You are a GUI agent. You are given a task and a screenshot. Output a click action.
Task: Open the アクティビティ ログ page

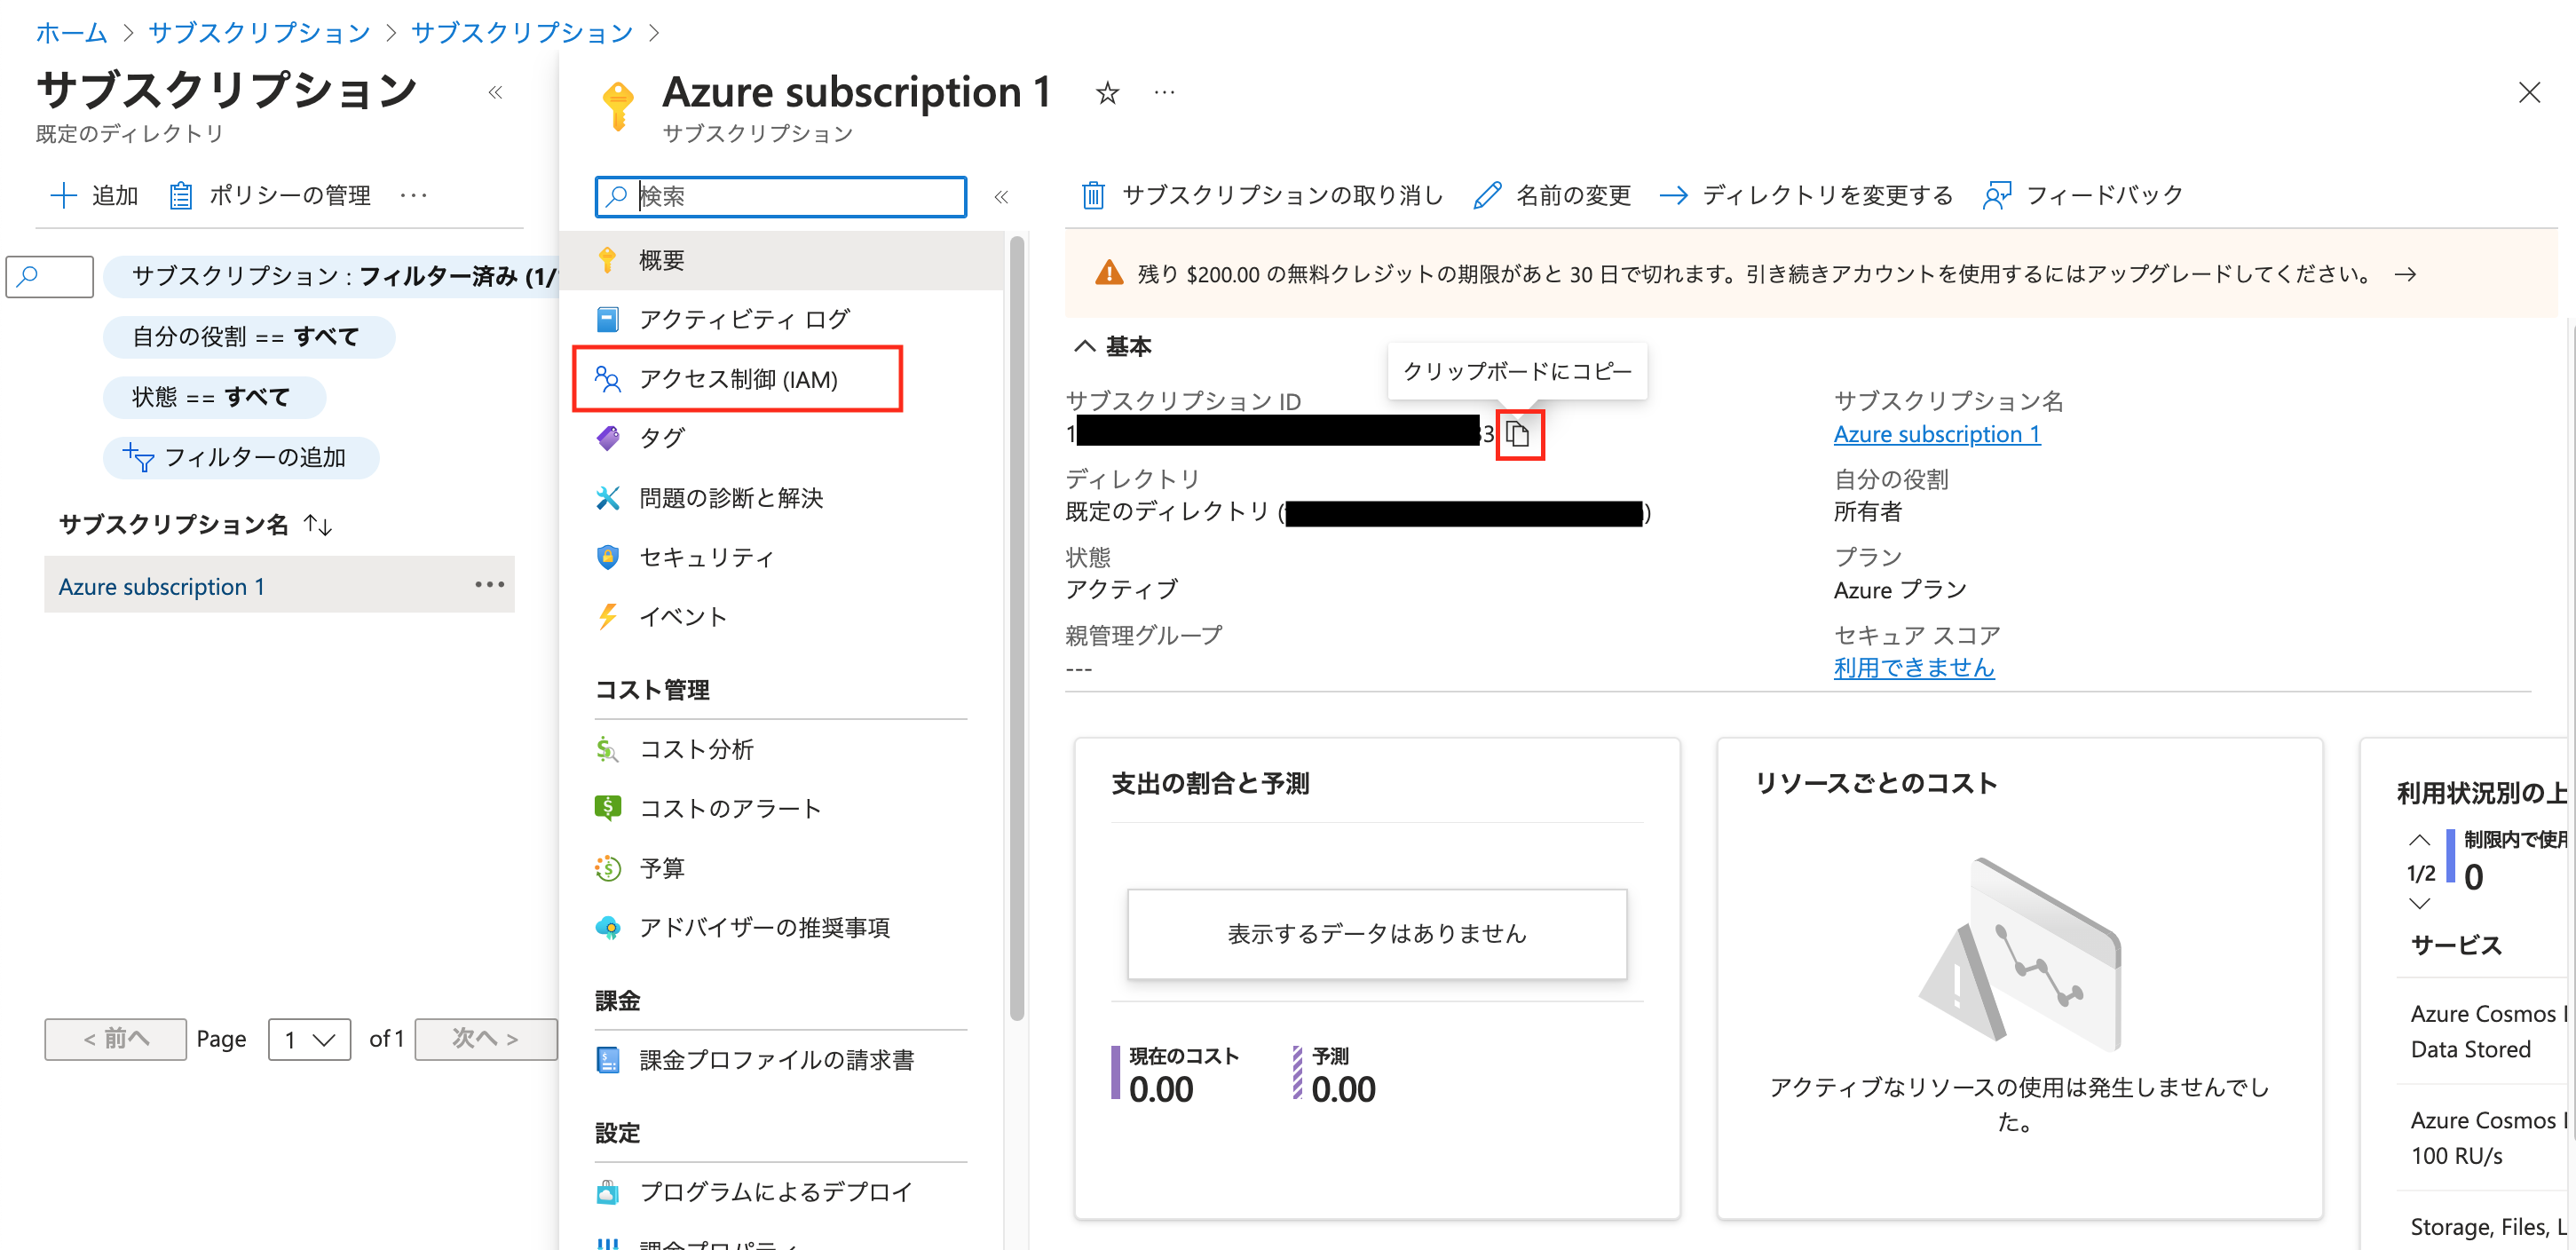(744, 318)
